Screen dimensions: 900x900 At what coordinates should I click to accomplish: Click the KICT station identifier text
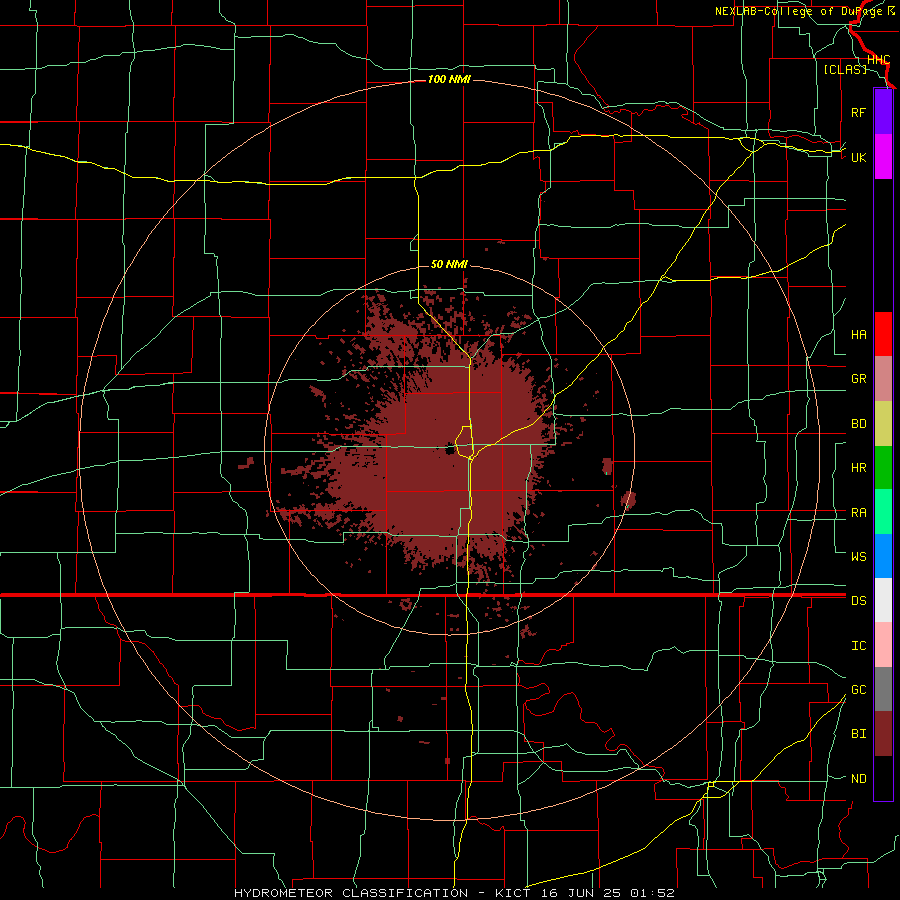click(x=515, y=893)
